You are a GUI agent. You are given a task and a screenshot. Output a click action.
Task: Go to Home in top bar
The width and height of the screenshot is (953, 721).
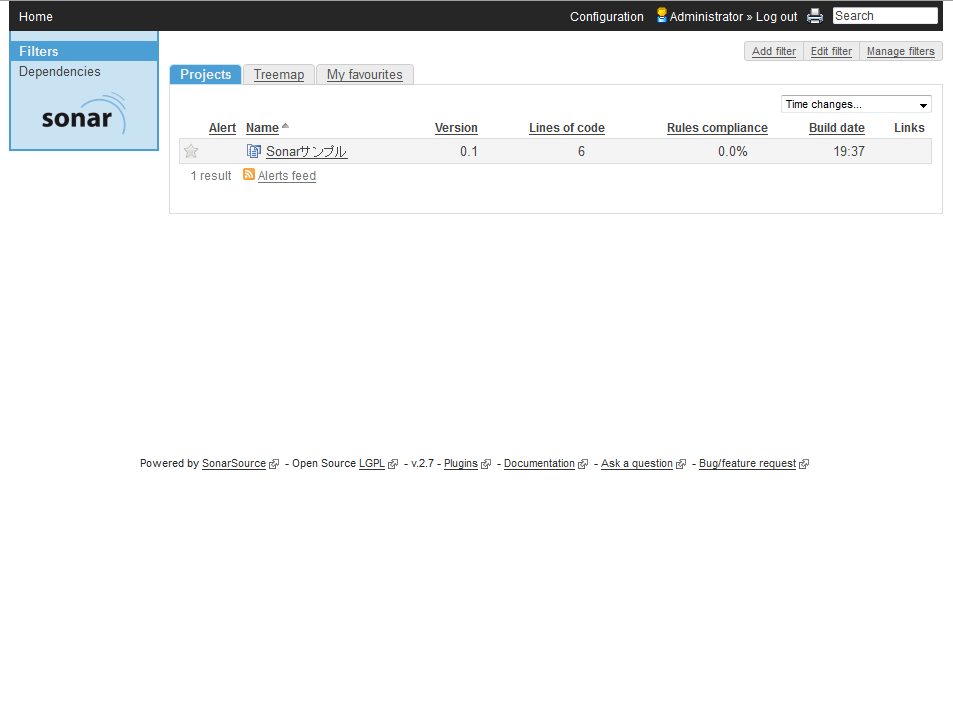point(36,16)
